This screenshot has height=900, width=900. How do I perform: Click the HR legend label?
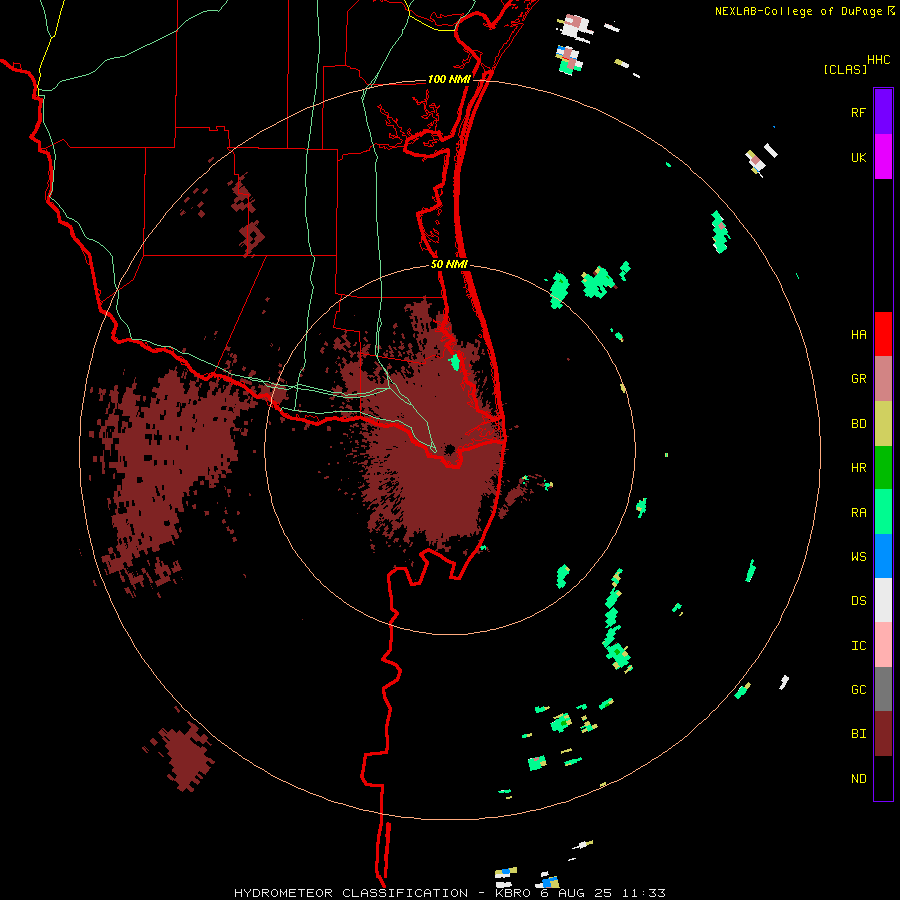pyautogui.click(x=858, y=468)
